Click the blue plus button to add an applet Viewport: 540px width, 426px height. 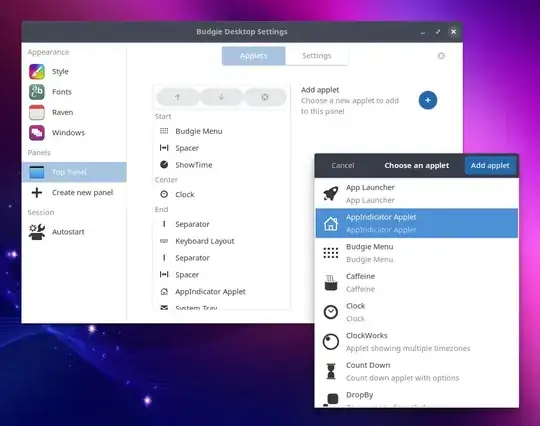pos(428,100)
